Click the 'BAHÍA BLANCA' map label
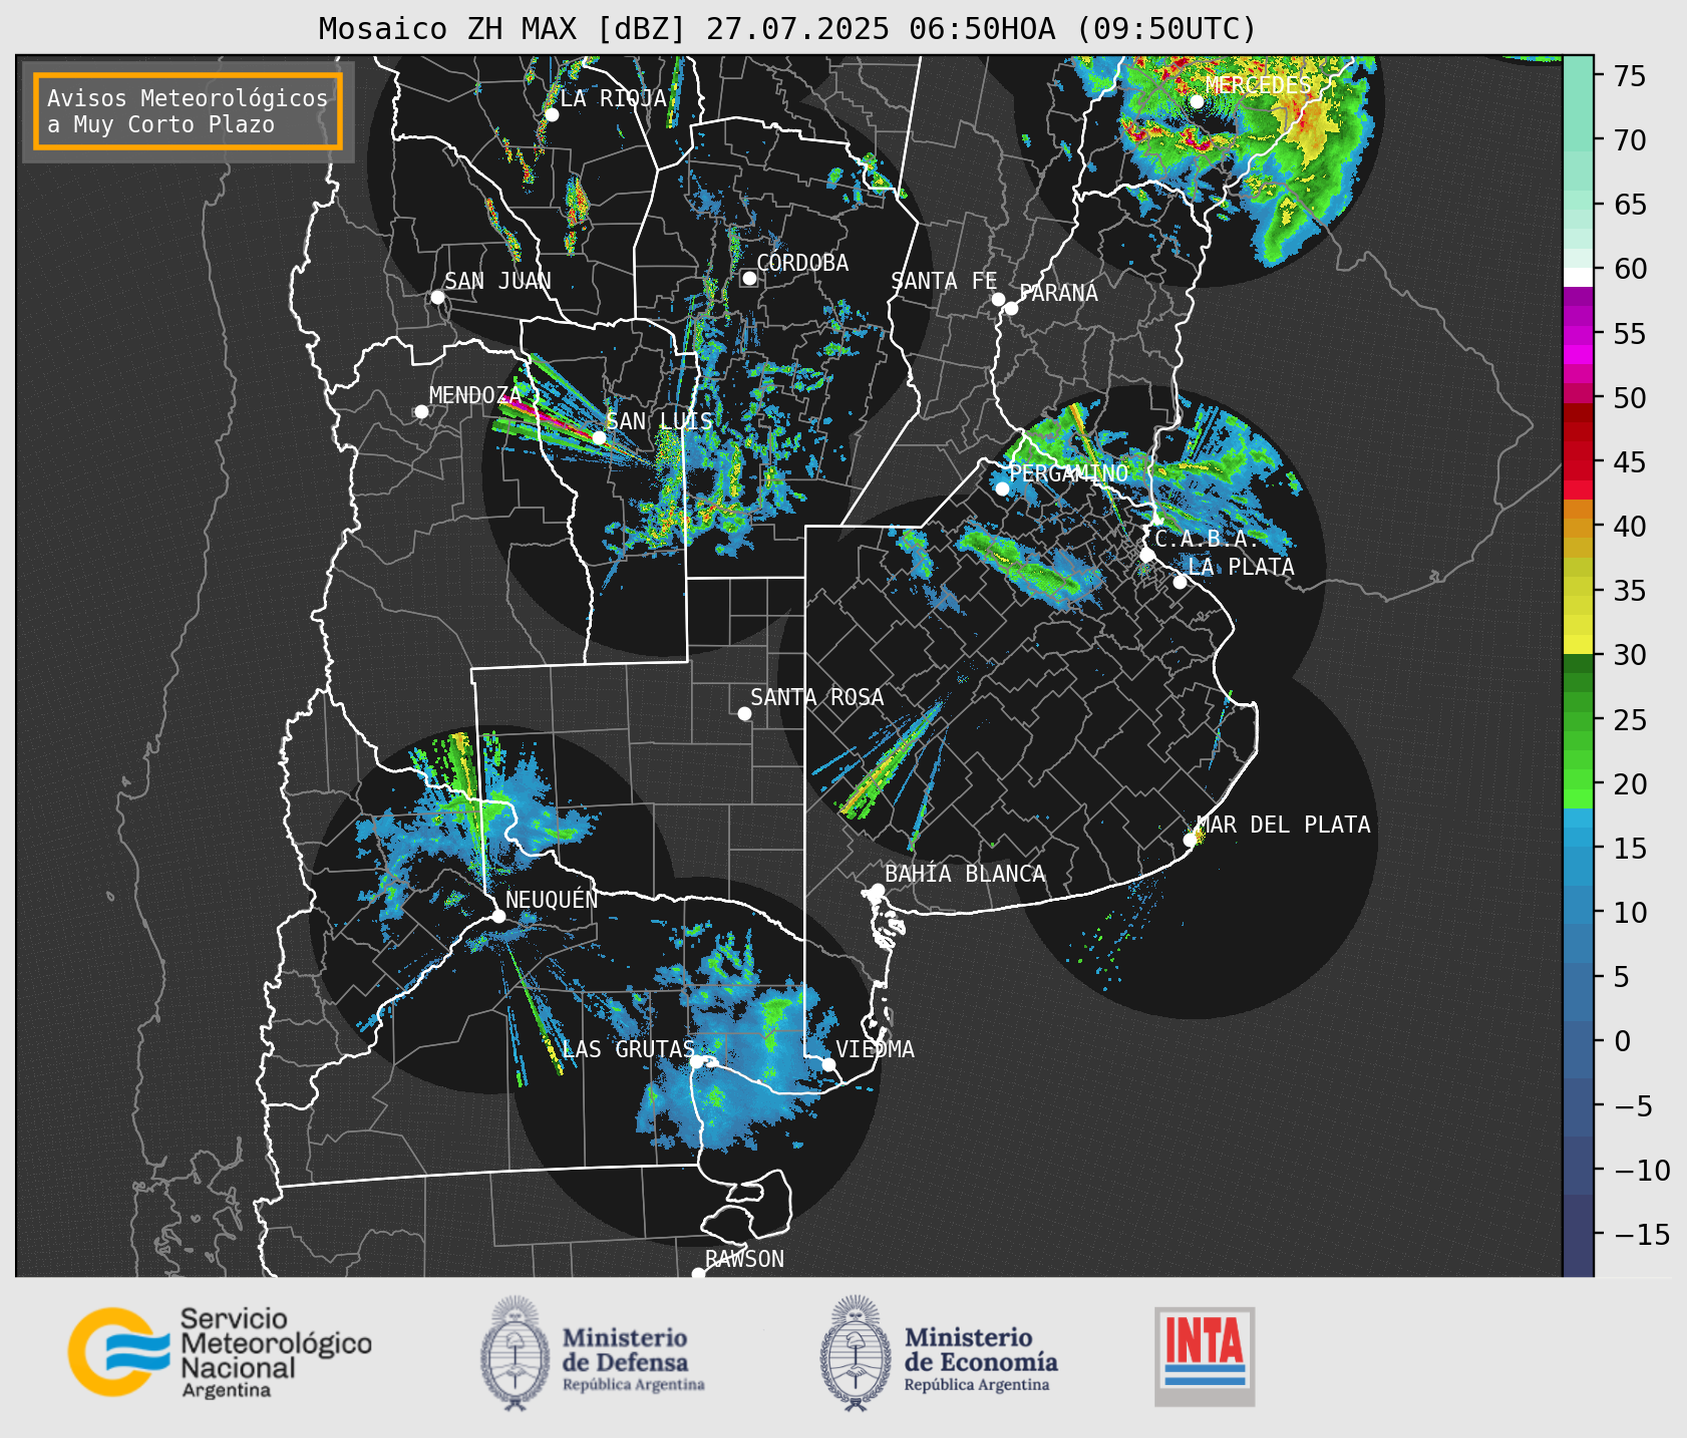Screen dimensions: 1687x1438 965,874
